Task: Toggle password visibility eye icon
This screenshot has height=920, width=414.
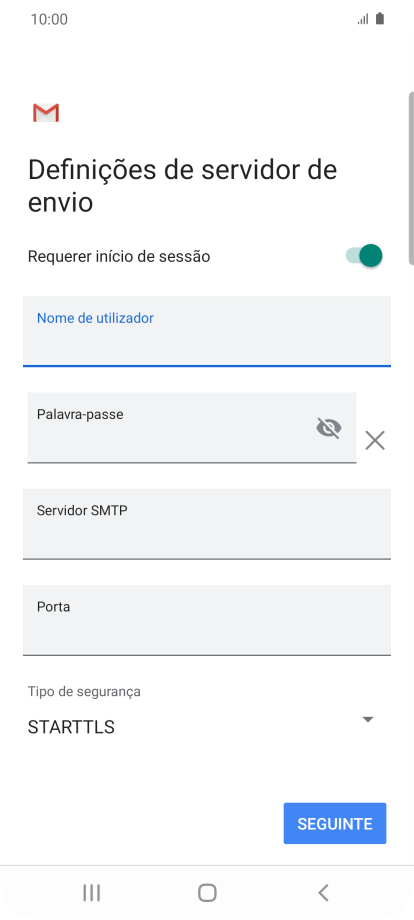Action: pyautogui.click(x=328, y=428)
